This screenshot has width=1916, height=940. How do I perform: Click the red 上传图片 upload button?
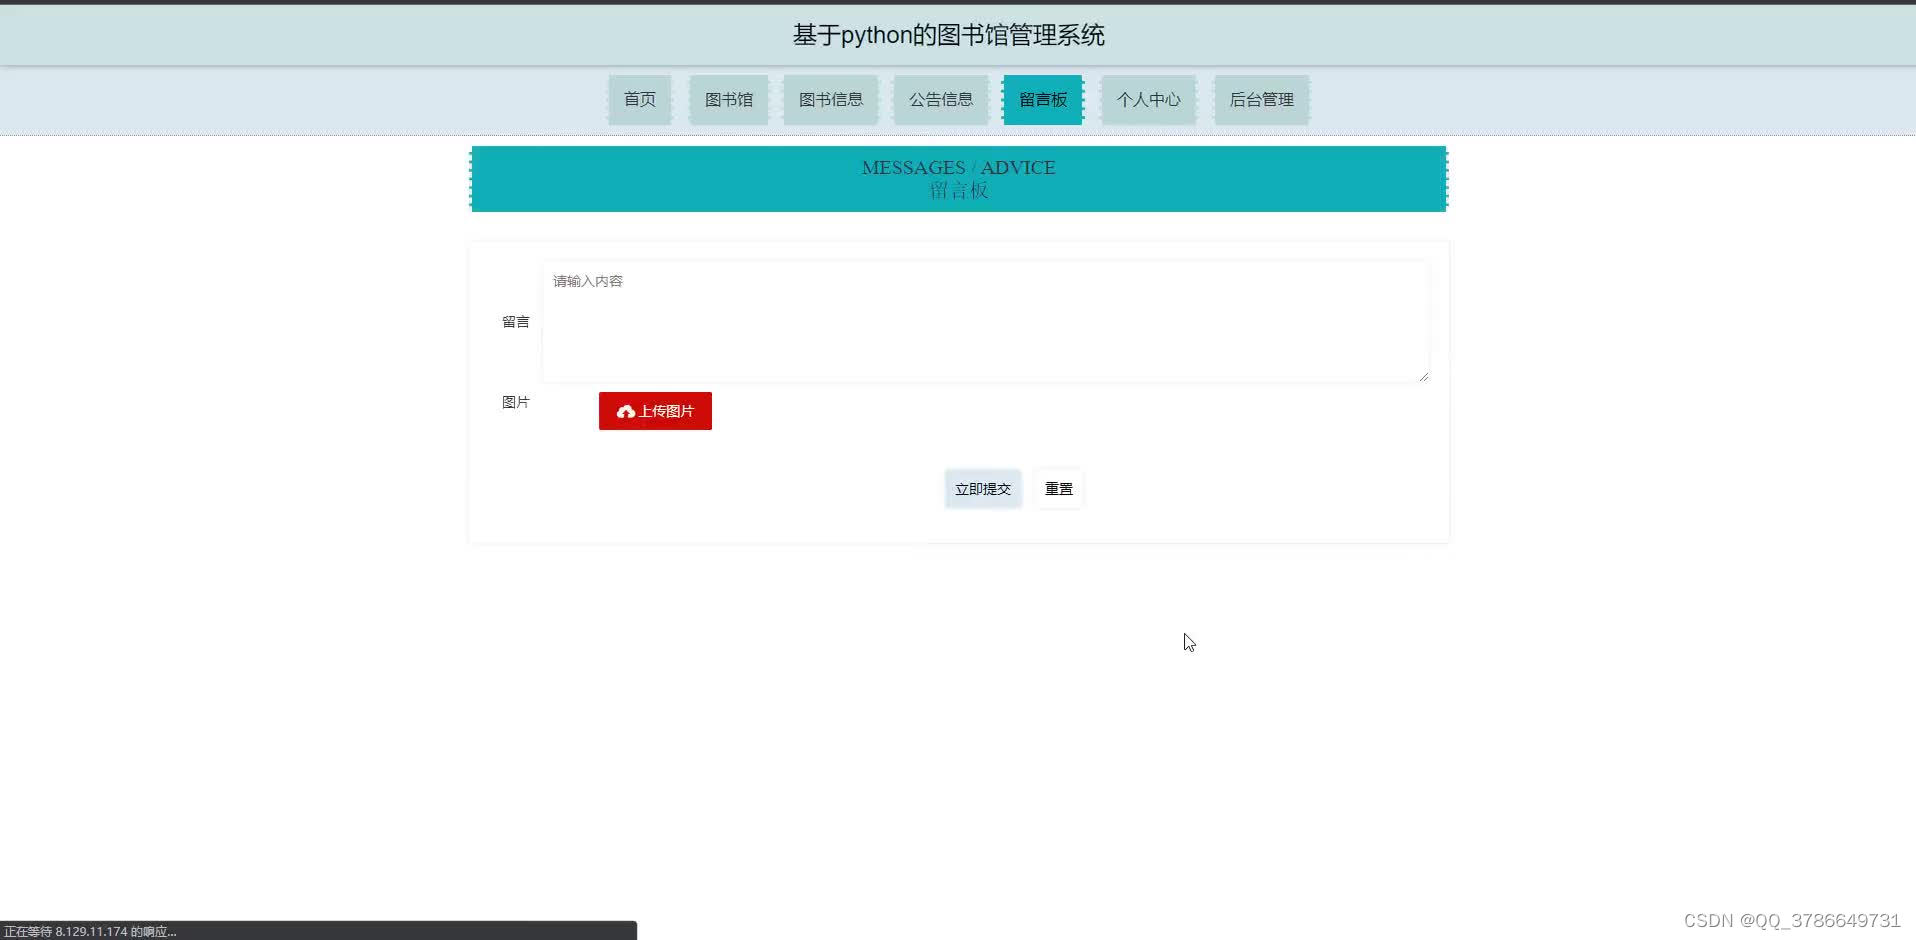[655, 411]
